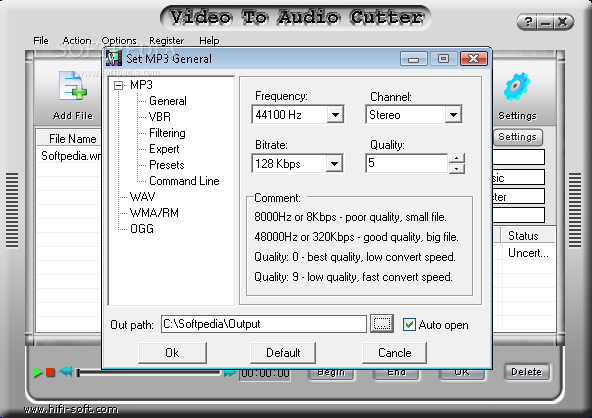
Task: Click the help question mark button
Action: pyautogui.click(x=529, y=22)
